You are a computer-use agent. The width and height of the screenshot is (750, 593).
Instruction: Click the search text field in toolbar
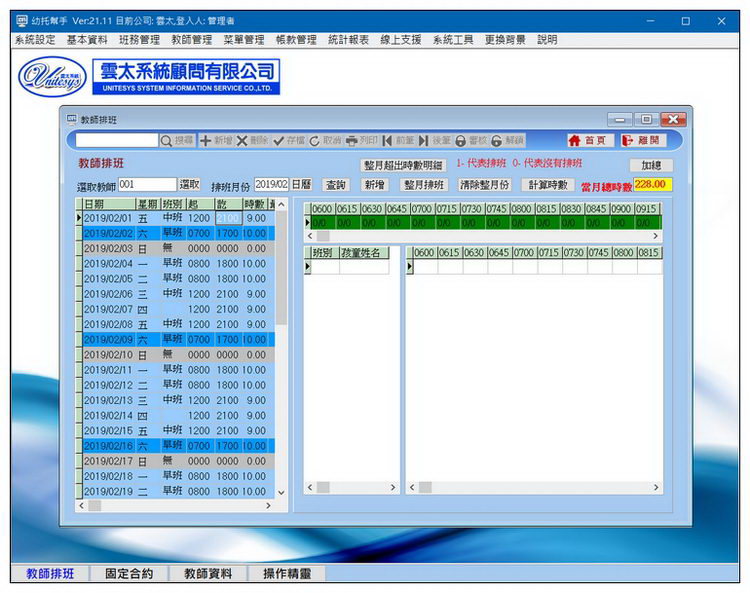coord(117,141)
